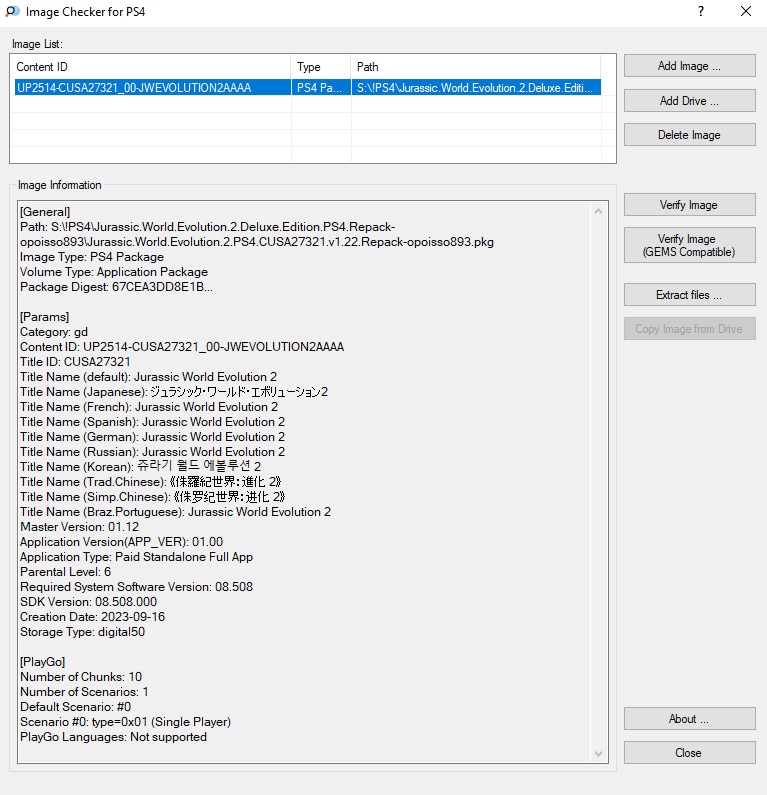This screenshot has height=795, width=767.
Task: Click SDK Version: 08.508.000 line
Action: (x=89, y=602)
